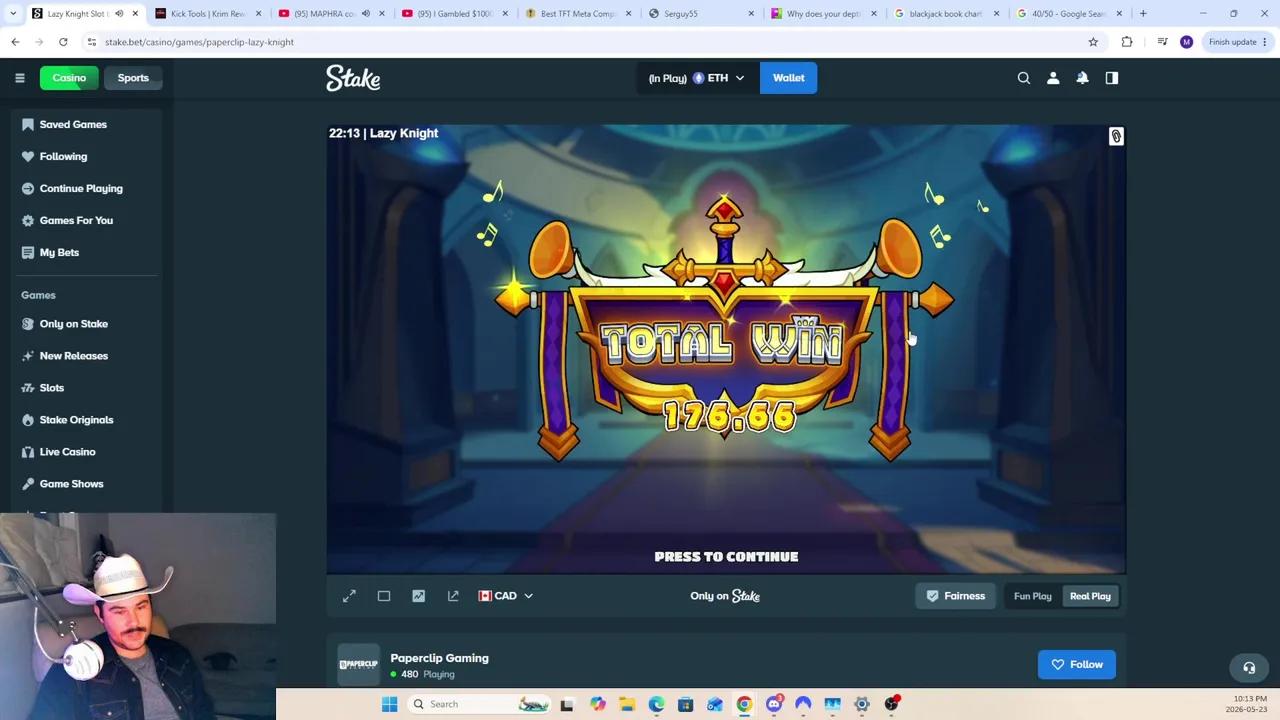Open Chrome extensions puzzle icon
The height and width of the screenshot is (720, 1280).
pos(1127,42)
